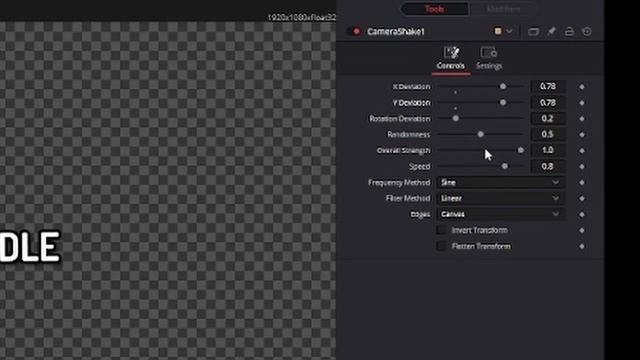Click the Rotation Deviation label
This screenshot has height=360, width=640.
400,118
